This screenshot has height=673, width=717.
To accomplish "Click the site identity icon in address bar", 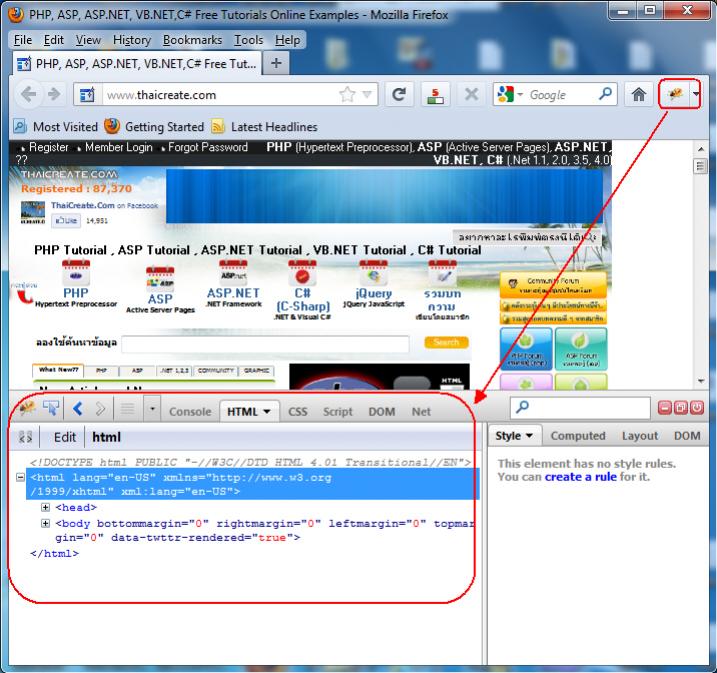I will [87, 95].
